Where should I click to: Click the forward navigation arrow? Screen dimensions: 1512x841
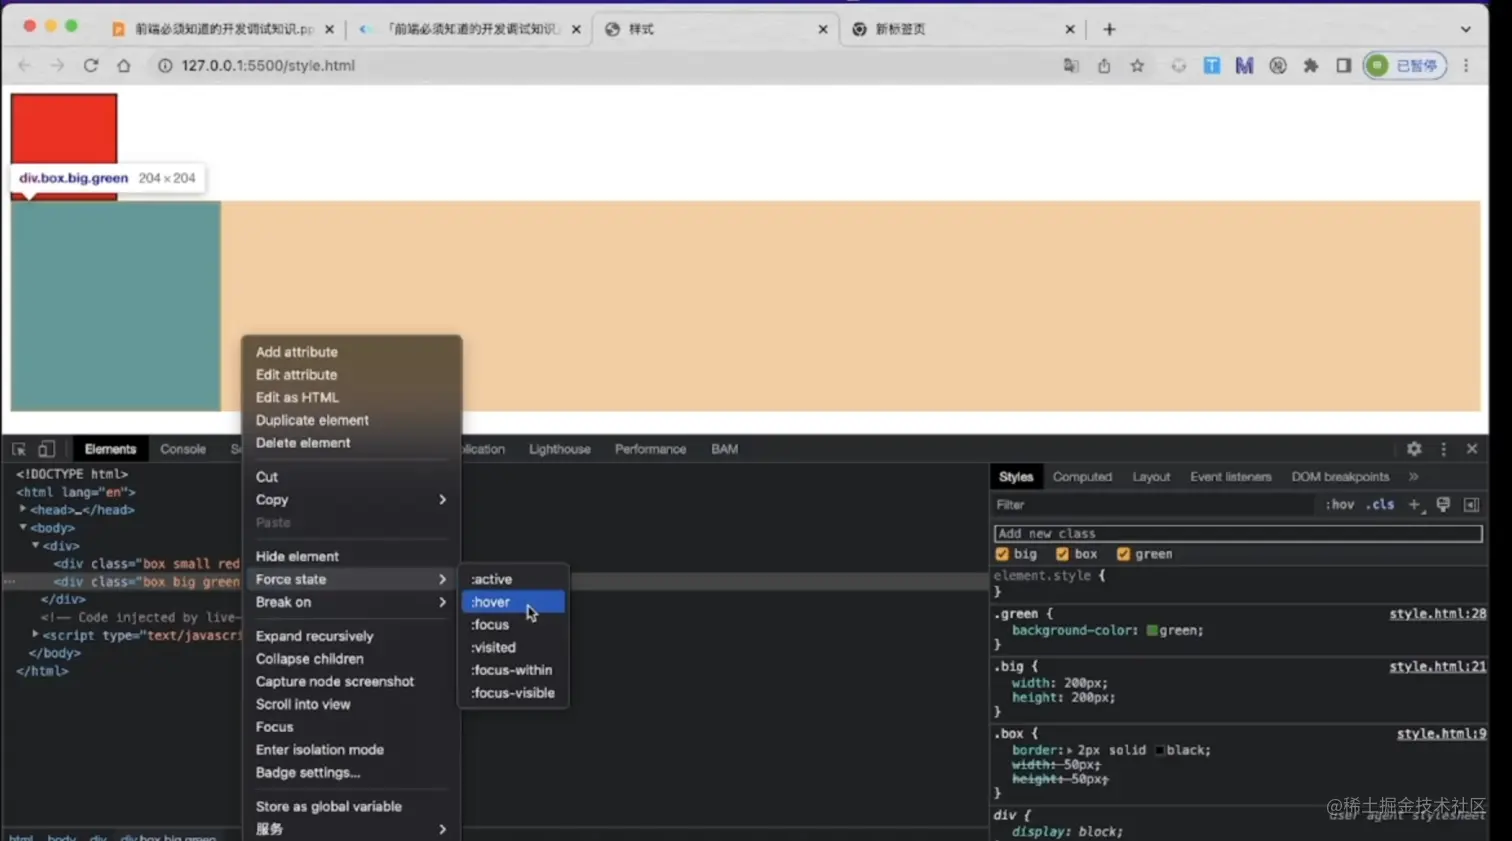coord(57,65)
